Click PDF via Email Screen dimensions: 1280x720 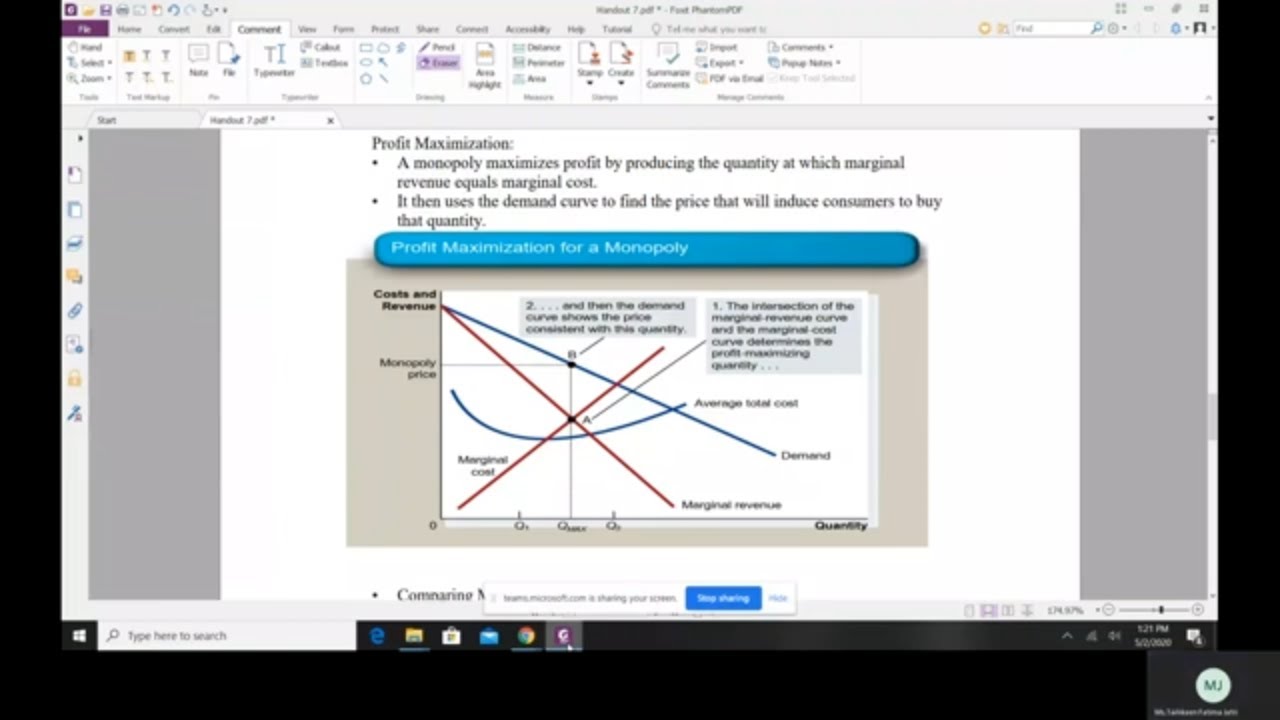pyautogui.click(x=730, y=78)
